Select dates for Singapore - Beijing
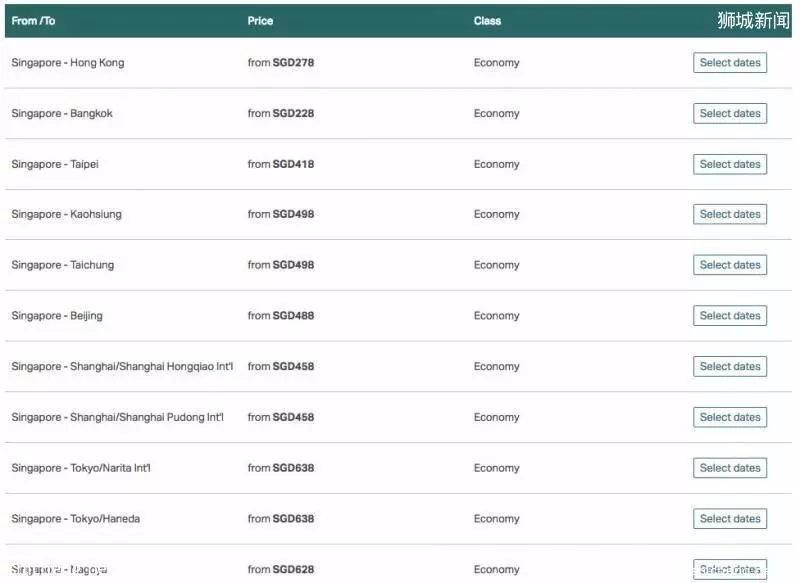Screen dimensions: 800x583 (x=730, y=316)
